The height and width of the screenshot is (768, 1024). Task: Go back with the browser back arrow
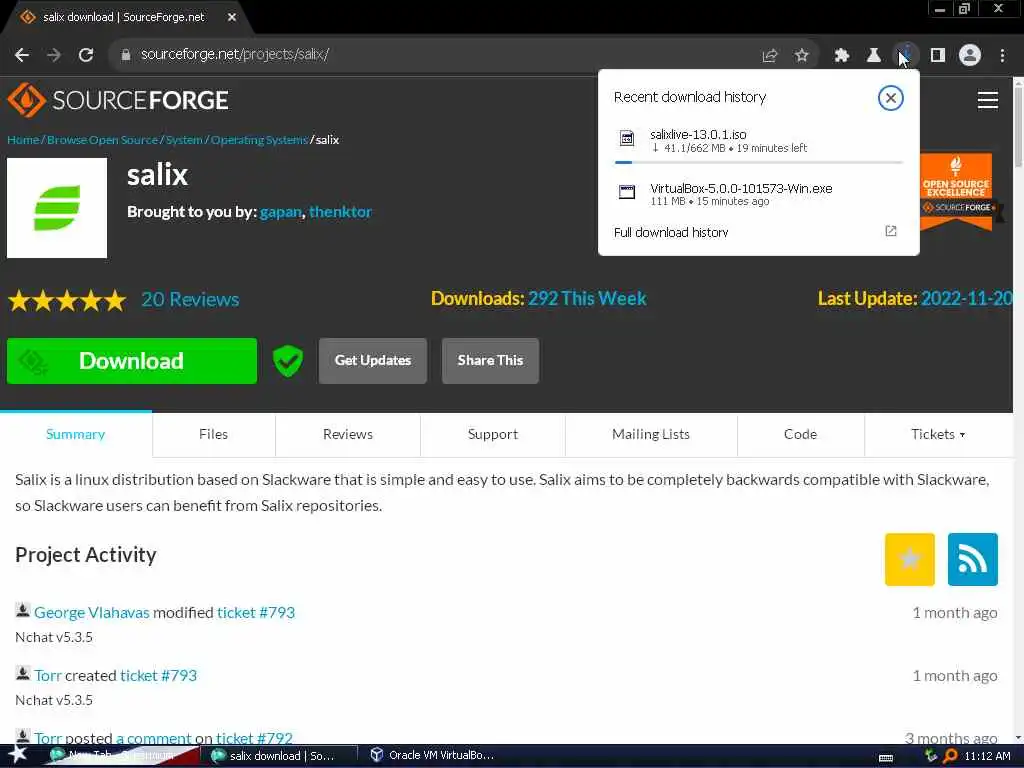point(22,55)
